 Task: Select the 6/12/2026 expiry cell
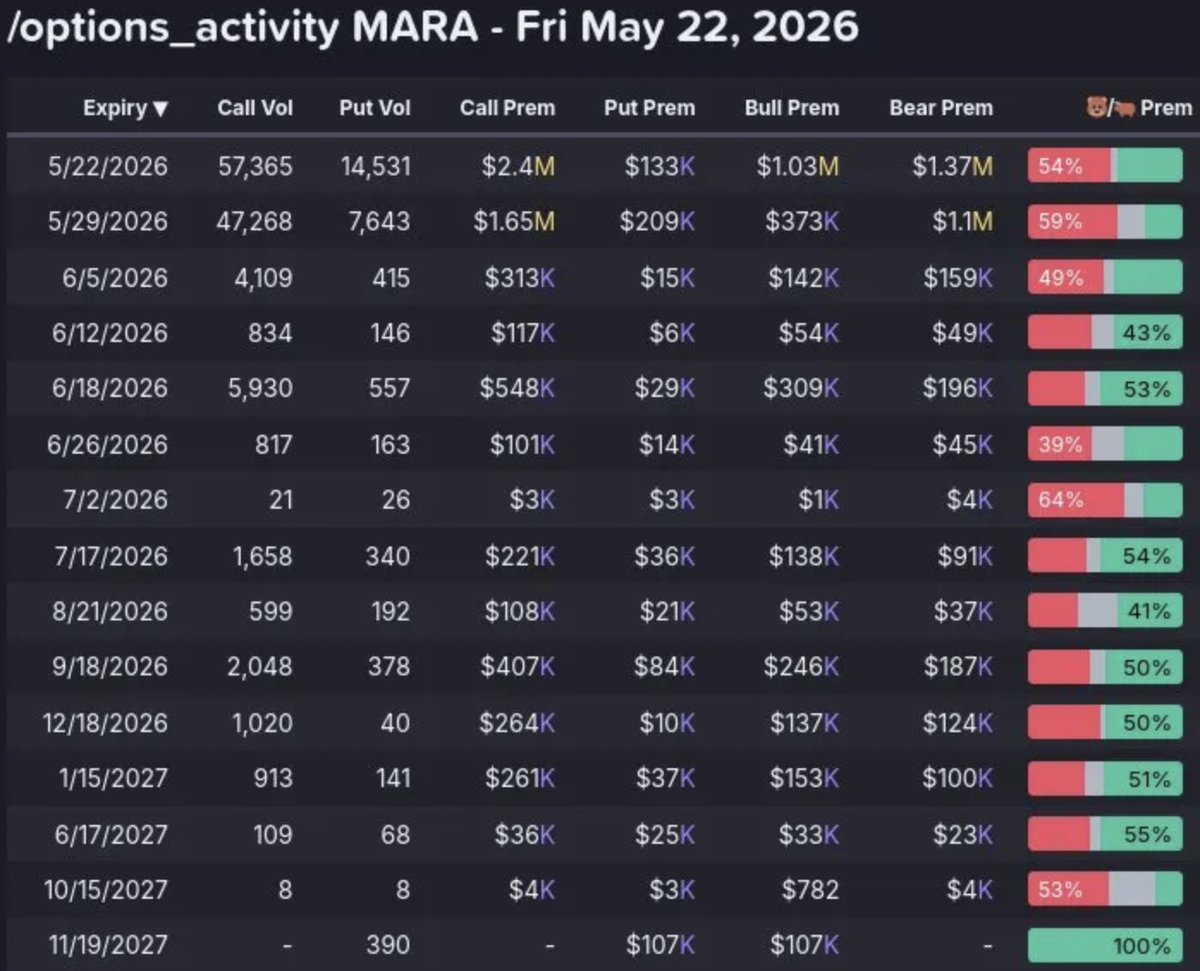110,333
